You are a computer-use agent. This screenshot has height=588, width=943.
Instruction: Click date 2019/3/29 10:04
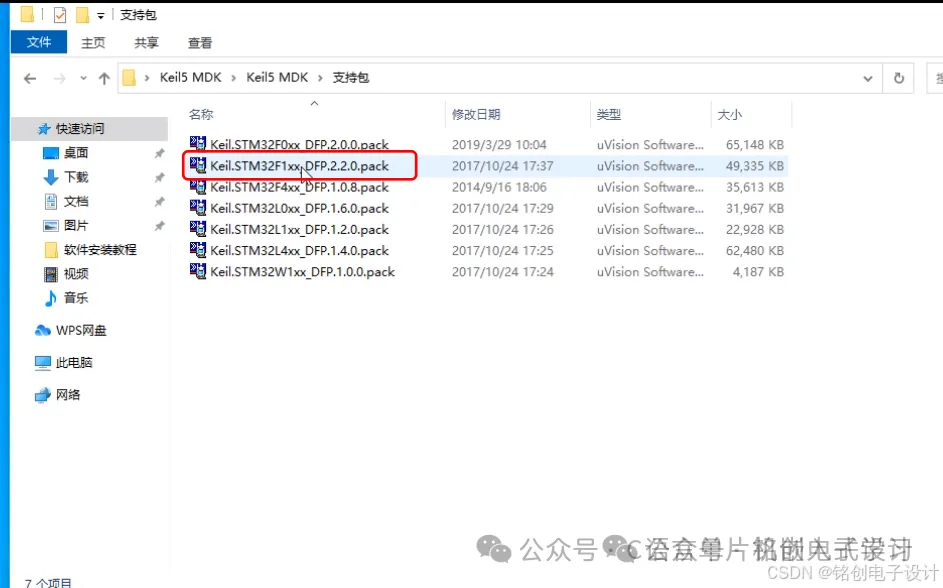coord(499,144)
